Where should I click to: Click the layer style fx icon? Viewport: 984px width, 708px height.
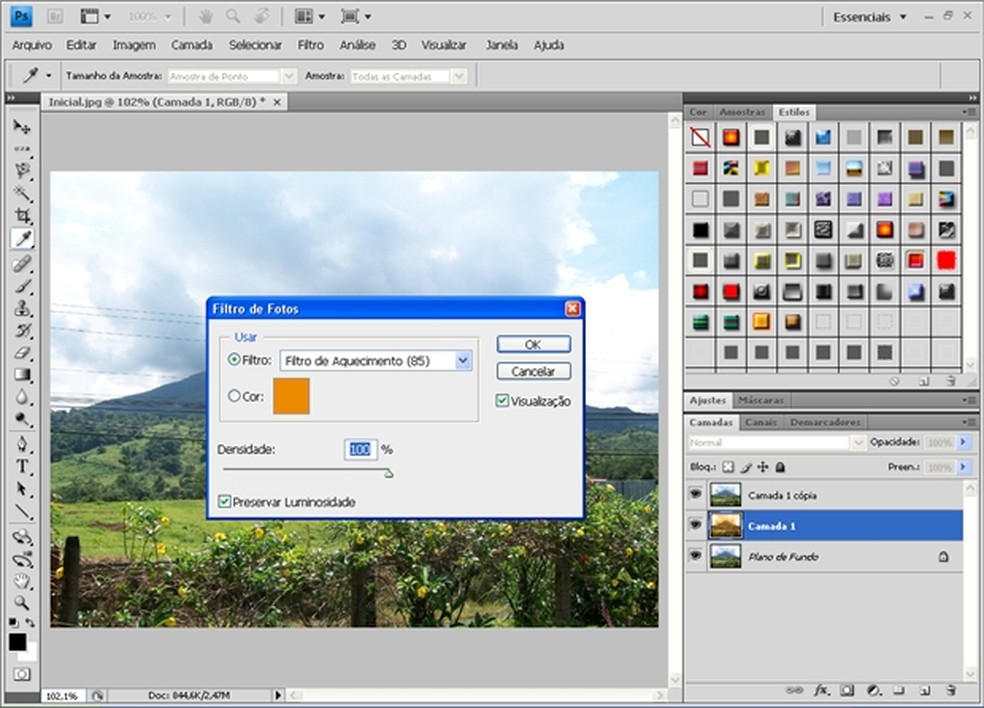coord(821,690)
